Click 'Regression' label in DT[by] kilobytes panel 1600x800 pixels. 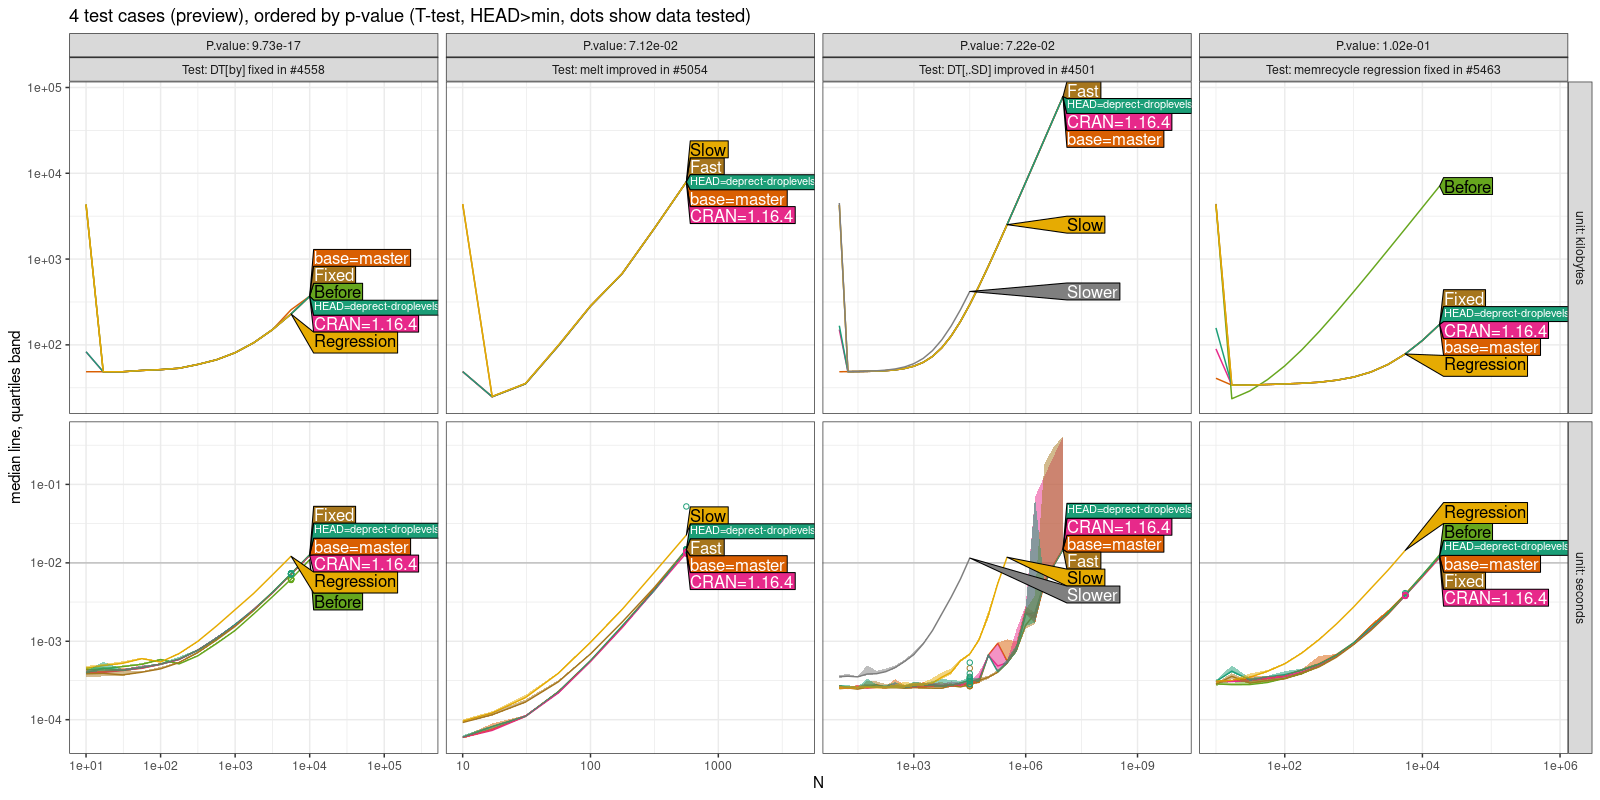click(x=355, y=342)
